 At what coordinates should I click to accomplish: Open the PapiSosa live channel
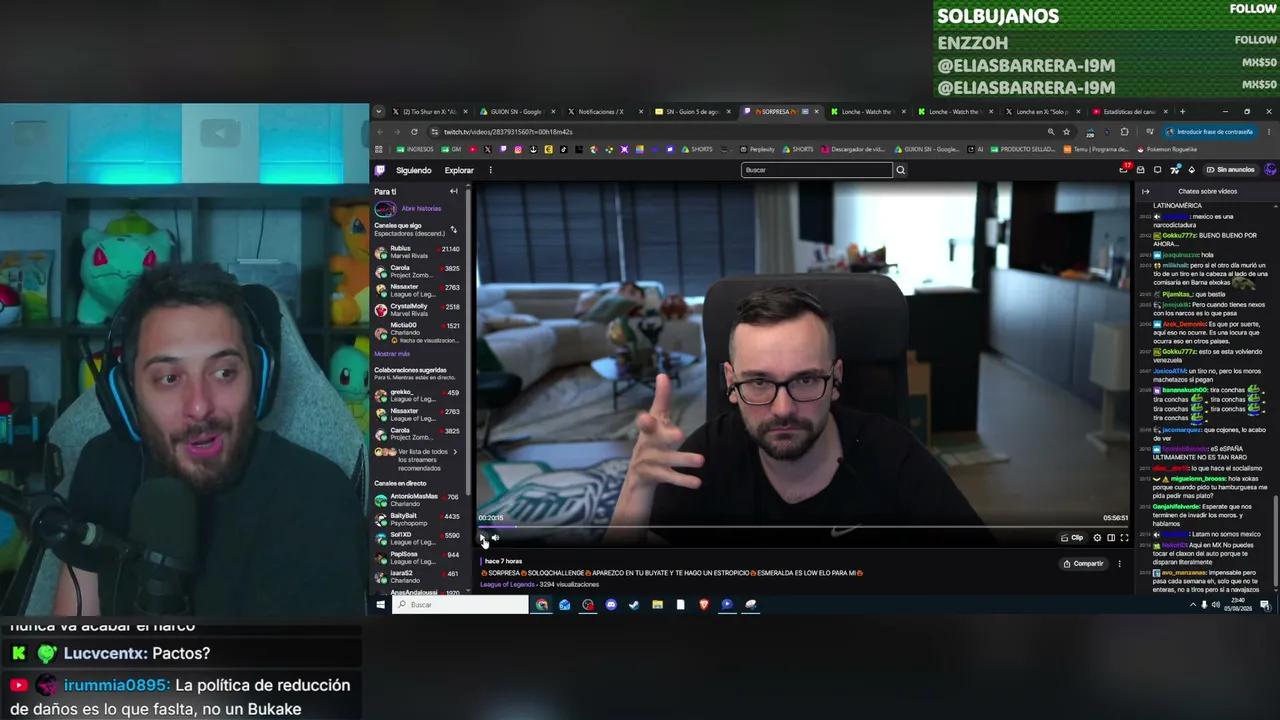pyautogui.click(x=417, y=557)
